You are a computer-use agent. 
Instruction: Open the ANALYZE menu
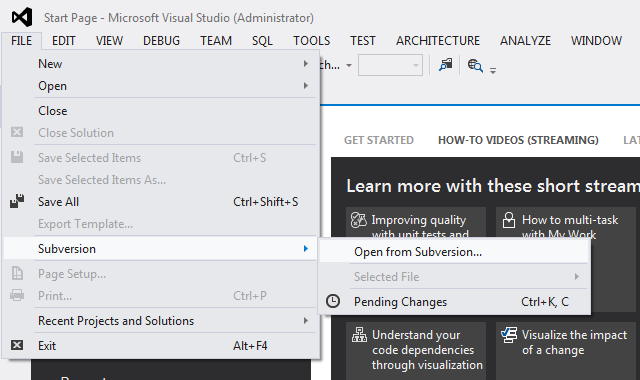click(x=525, y=41)
